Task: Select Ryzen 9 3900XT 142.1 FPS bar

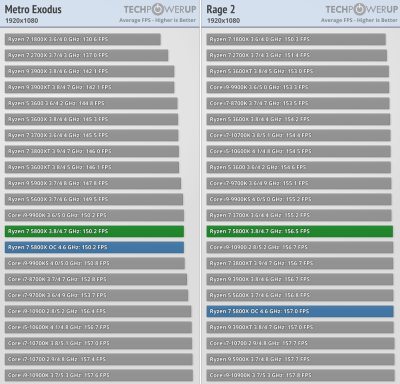Action: pos(89,87)
